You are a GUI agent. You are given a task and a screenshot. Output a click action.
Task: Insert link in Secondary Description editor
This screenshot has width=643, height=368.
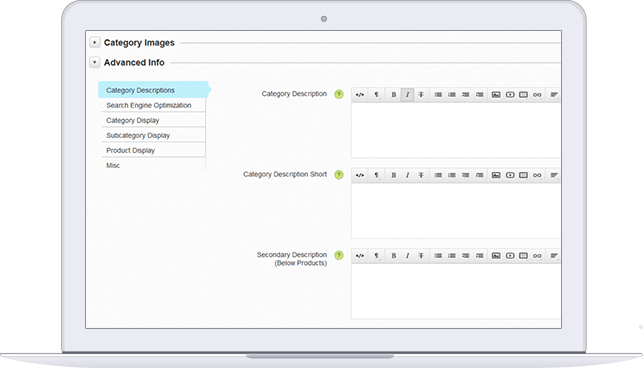click(537, 256)
